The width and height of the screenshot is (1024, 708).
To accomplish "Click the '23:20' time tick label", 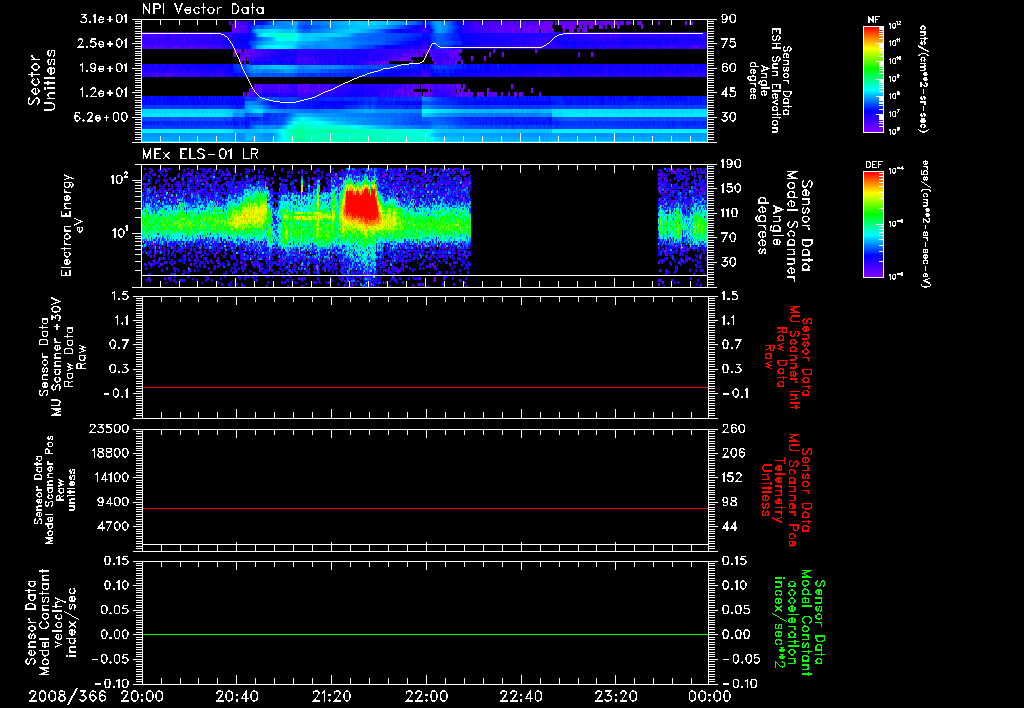I will (615, 697).
